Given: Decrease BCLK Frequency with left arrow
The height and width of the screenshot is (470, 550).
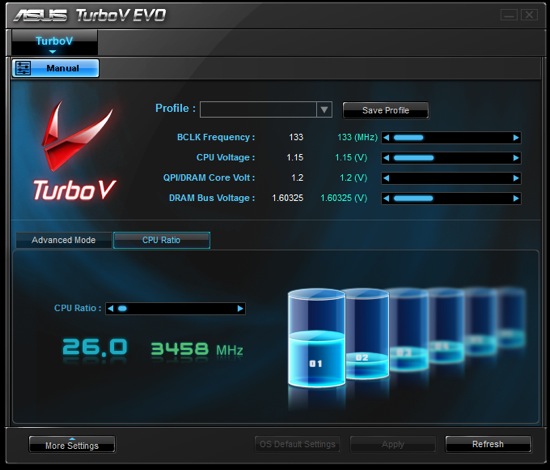Looking at the screenshot, I should (x=386, y=138).
